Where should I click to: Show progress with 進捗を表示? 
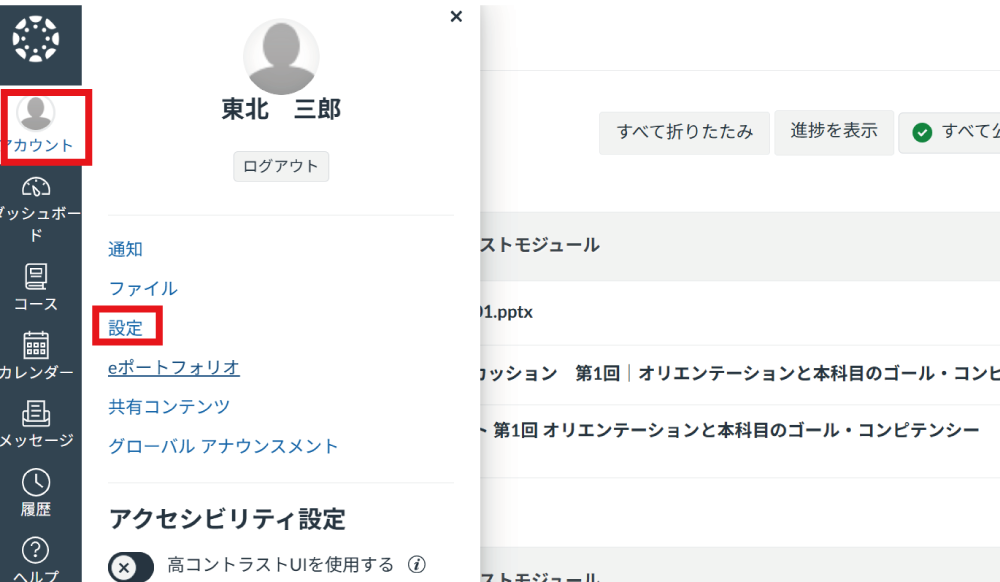point(834,132)
